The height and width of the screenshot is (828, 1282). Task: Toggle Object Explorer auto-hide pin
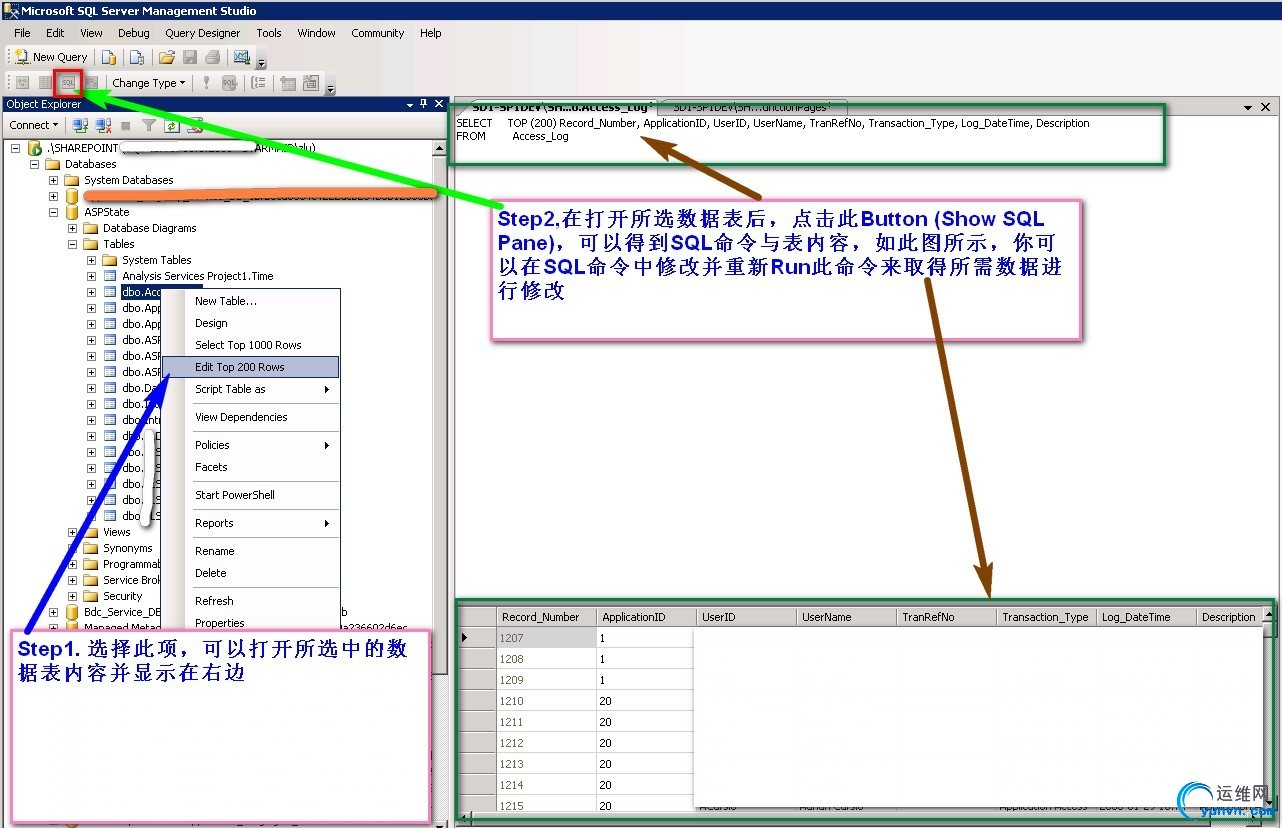click(424, 104)
